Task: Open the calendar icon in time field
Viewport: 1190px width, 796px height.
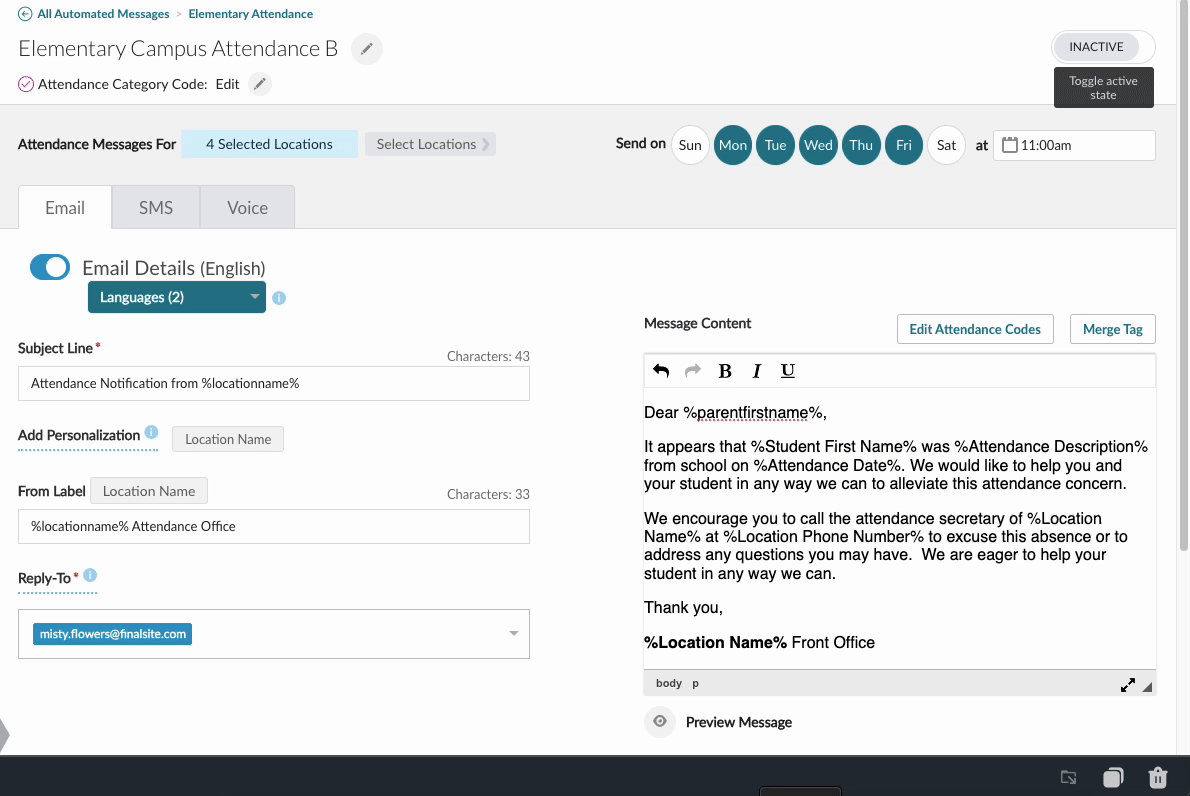Action: (1009, 145)
